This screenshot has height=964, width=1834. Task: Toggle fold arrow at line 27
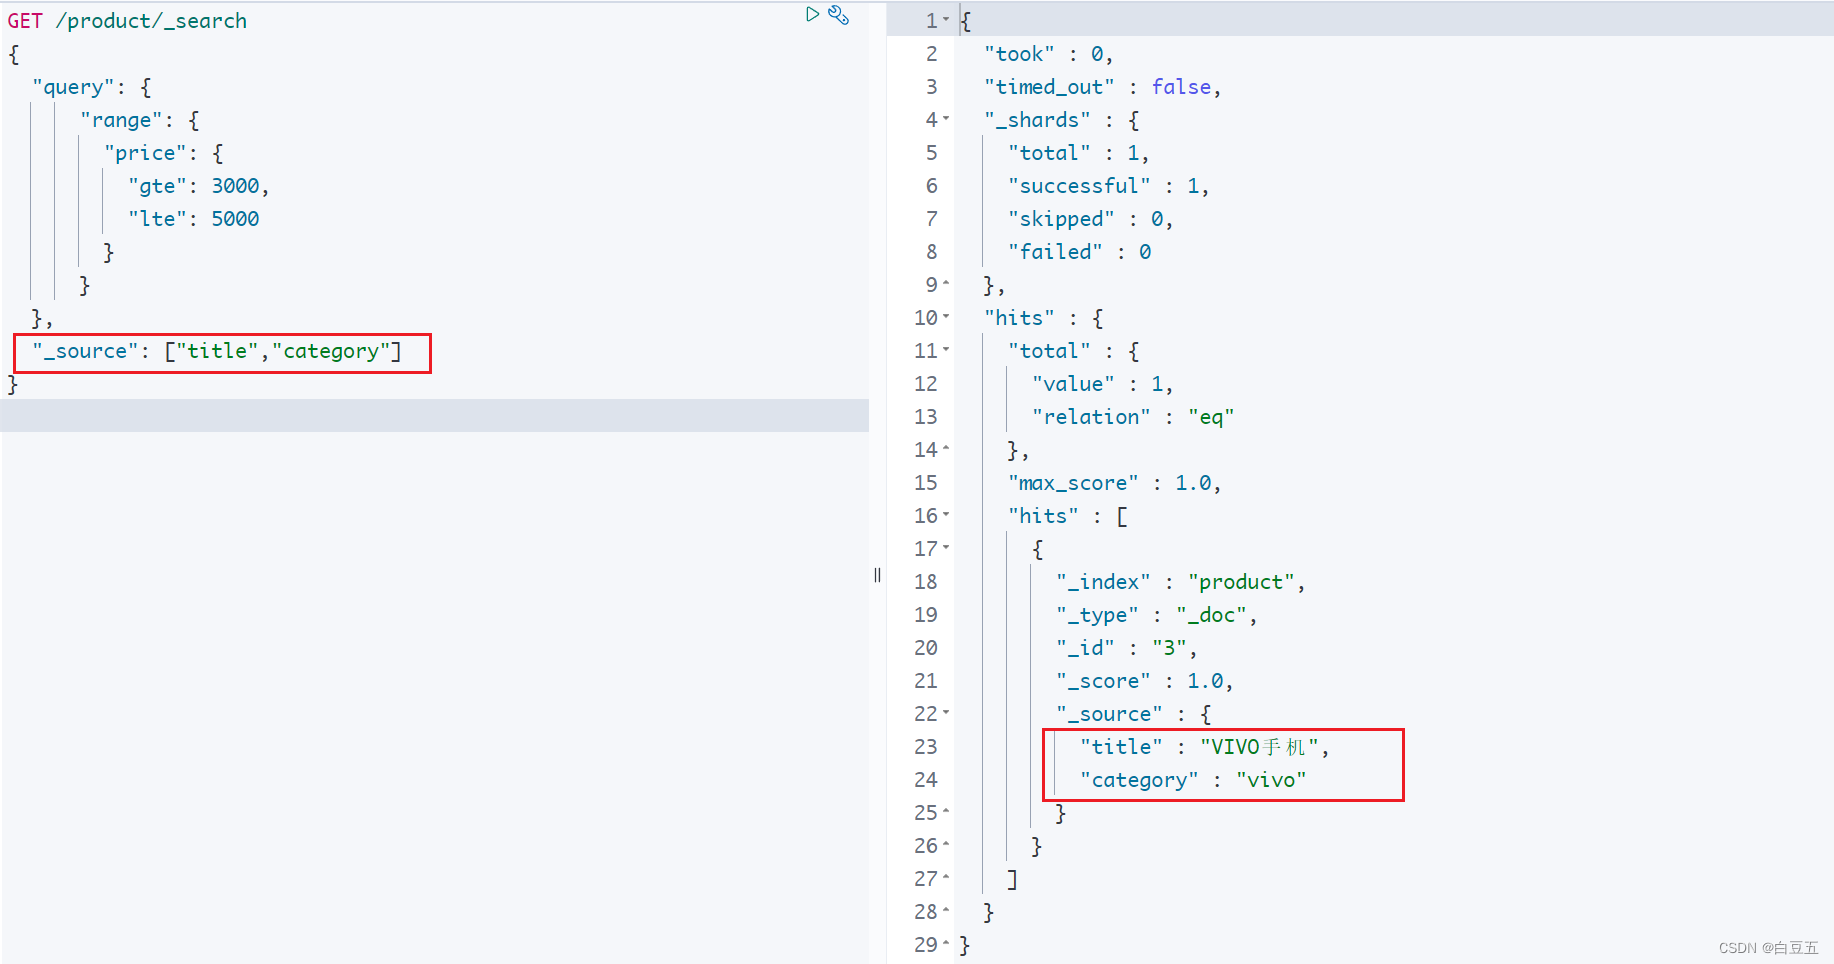click(x=946, y=877)
